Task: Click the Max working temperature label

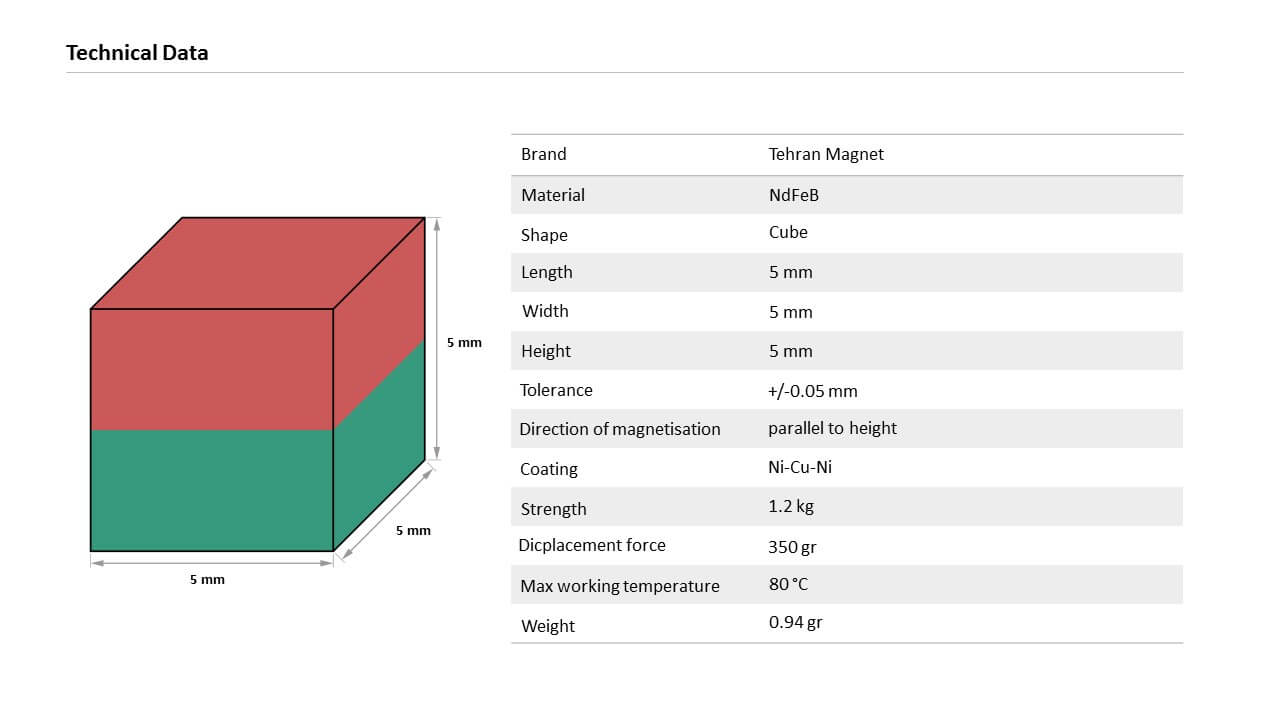Action: (x=620, y=586)
